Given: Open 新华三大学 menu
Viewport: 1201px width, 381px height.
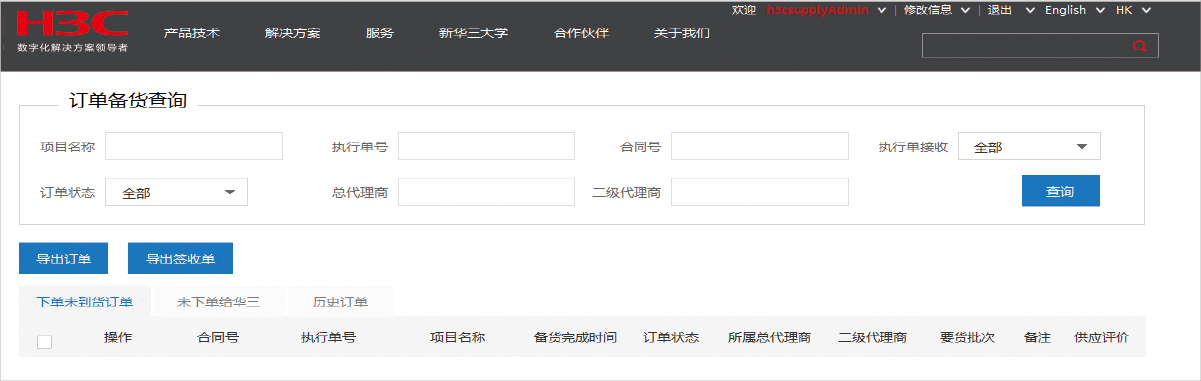Looking at the screenshot, I should coord(473,33).
